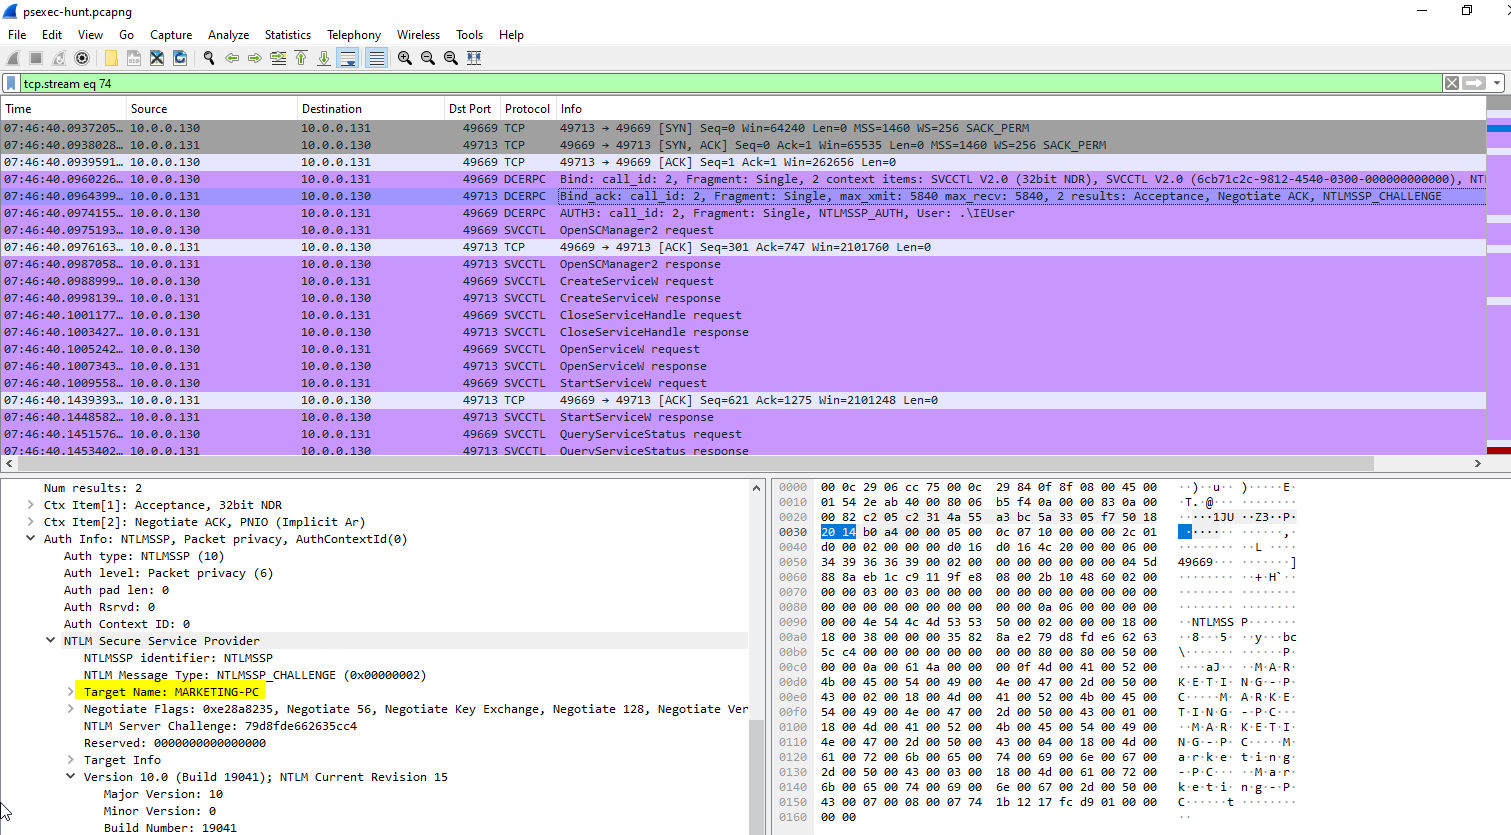Open the Edit menu
Image resolution: width=1511 pixels, height=835 pixels.
[52, 35]
